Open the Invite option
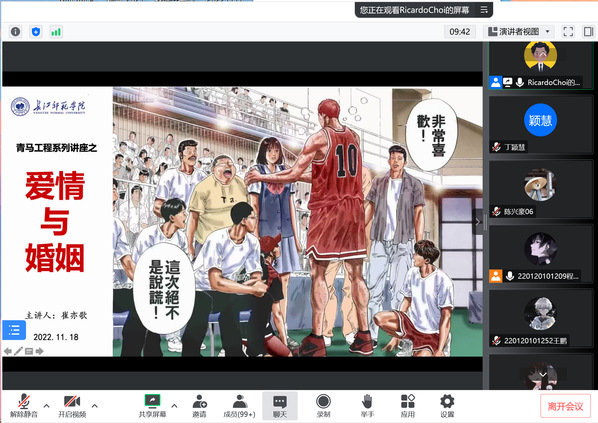The height and width of the screenshot is (423, 598). point(199,406)
